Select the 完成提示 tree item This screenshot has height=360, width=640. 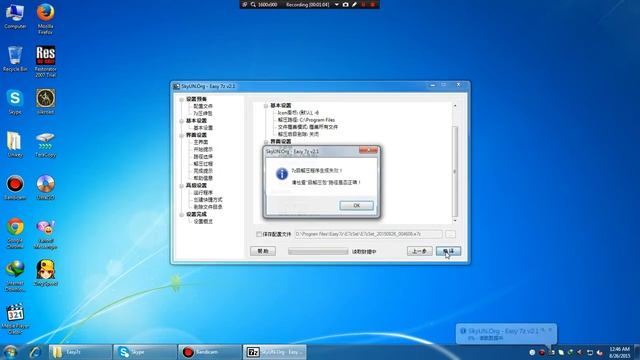pyautogui.click(x=203, y=171)
